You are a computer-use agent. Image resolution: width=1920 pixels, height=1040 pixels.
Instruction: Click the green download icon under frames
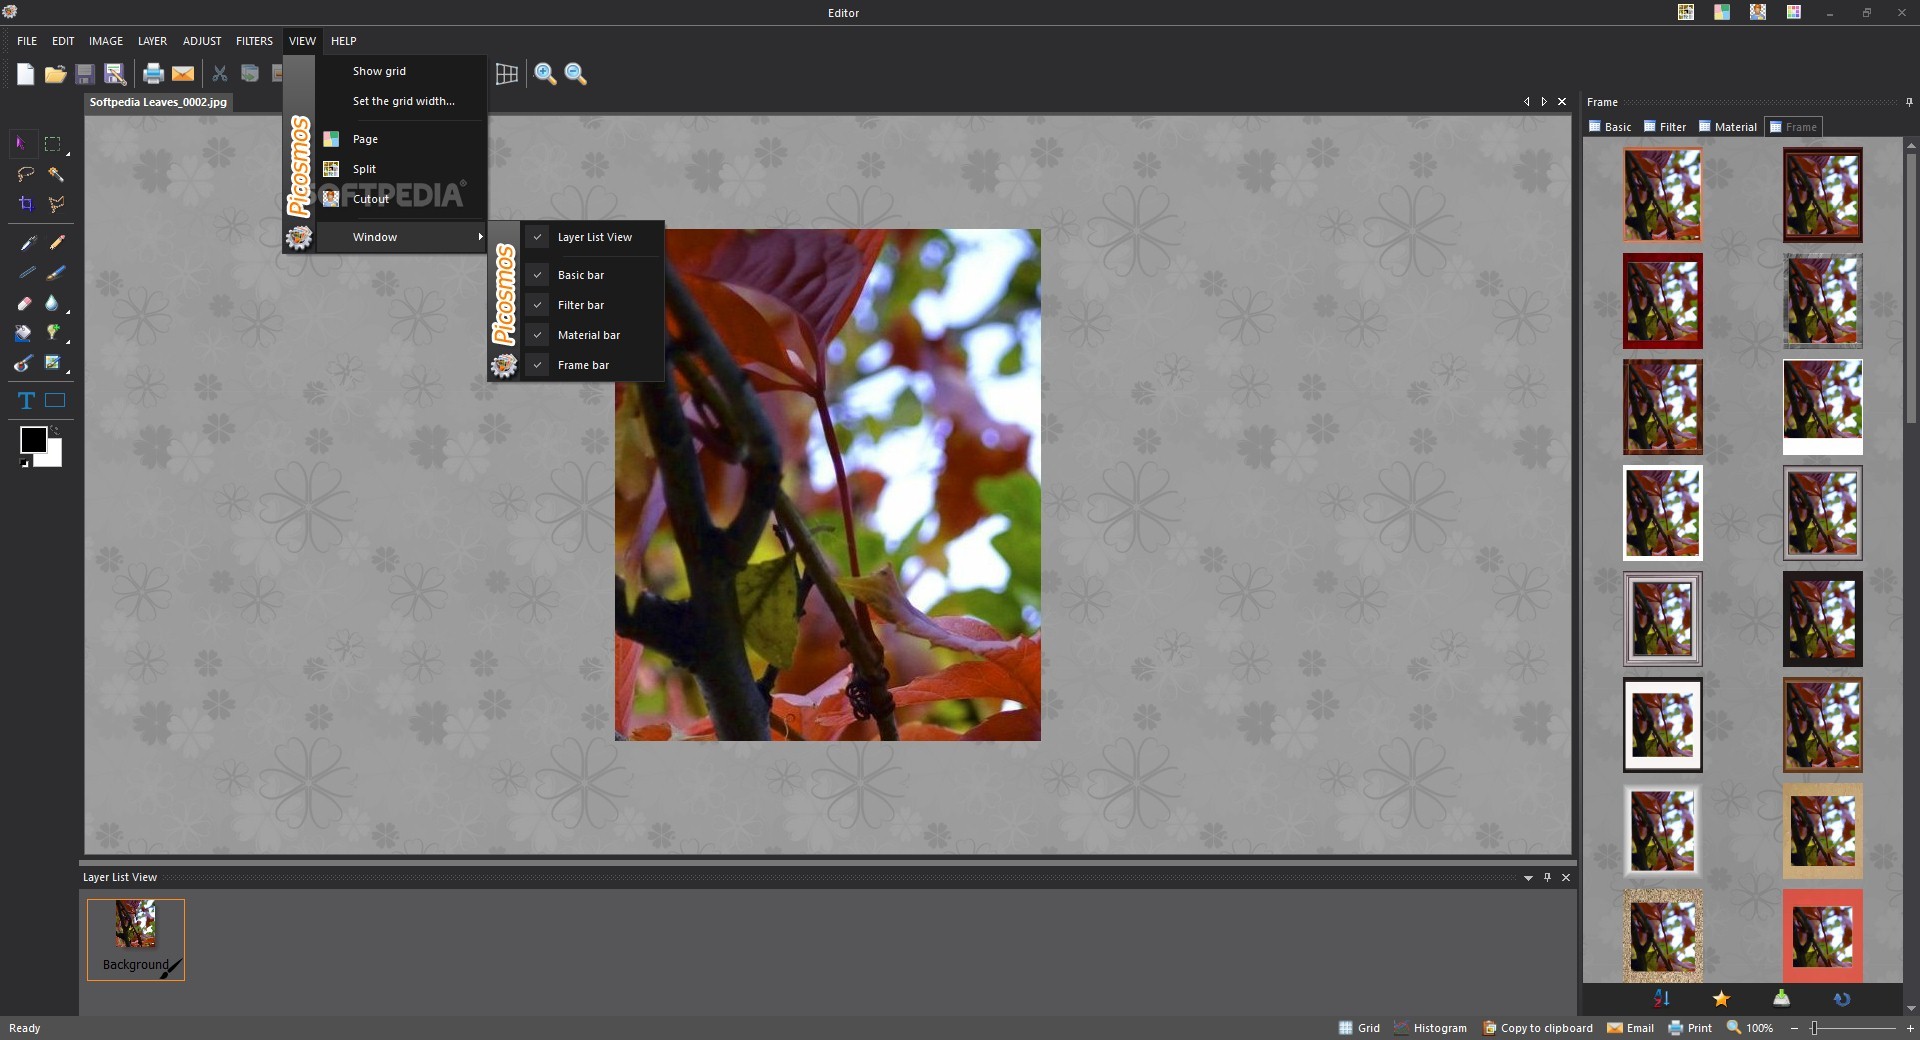[1782, 998]
